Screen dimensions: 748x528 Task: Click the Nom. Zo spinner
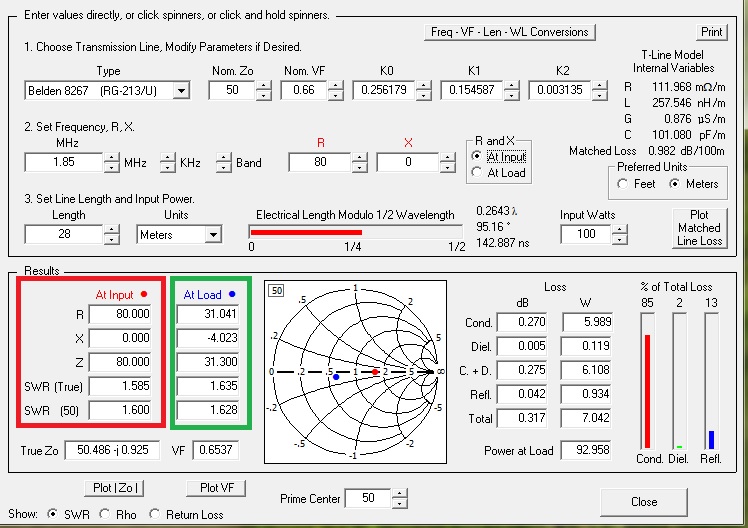tap(263, 90)
